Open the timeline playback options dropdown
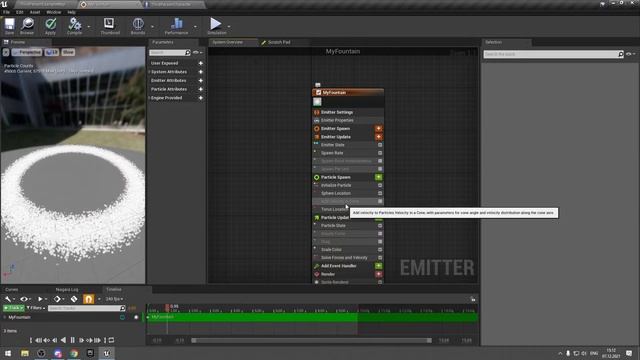The width and height of the screenshot is (640, 360). coord(42,299)
